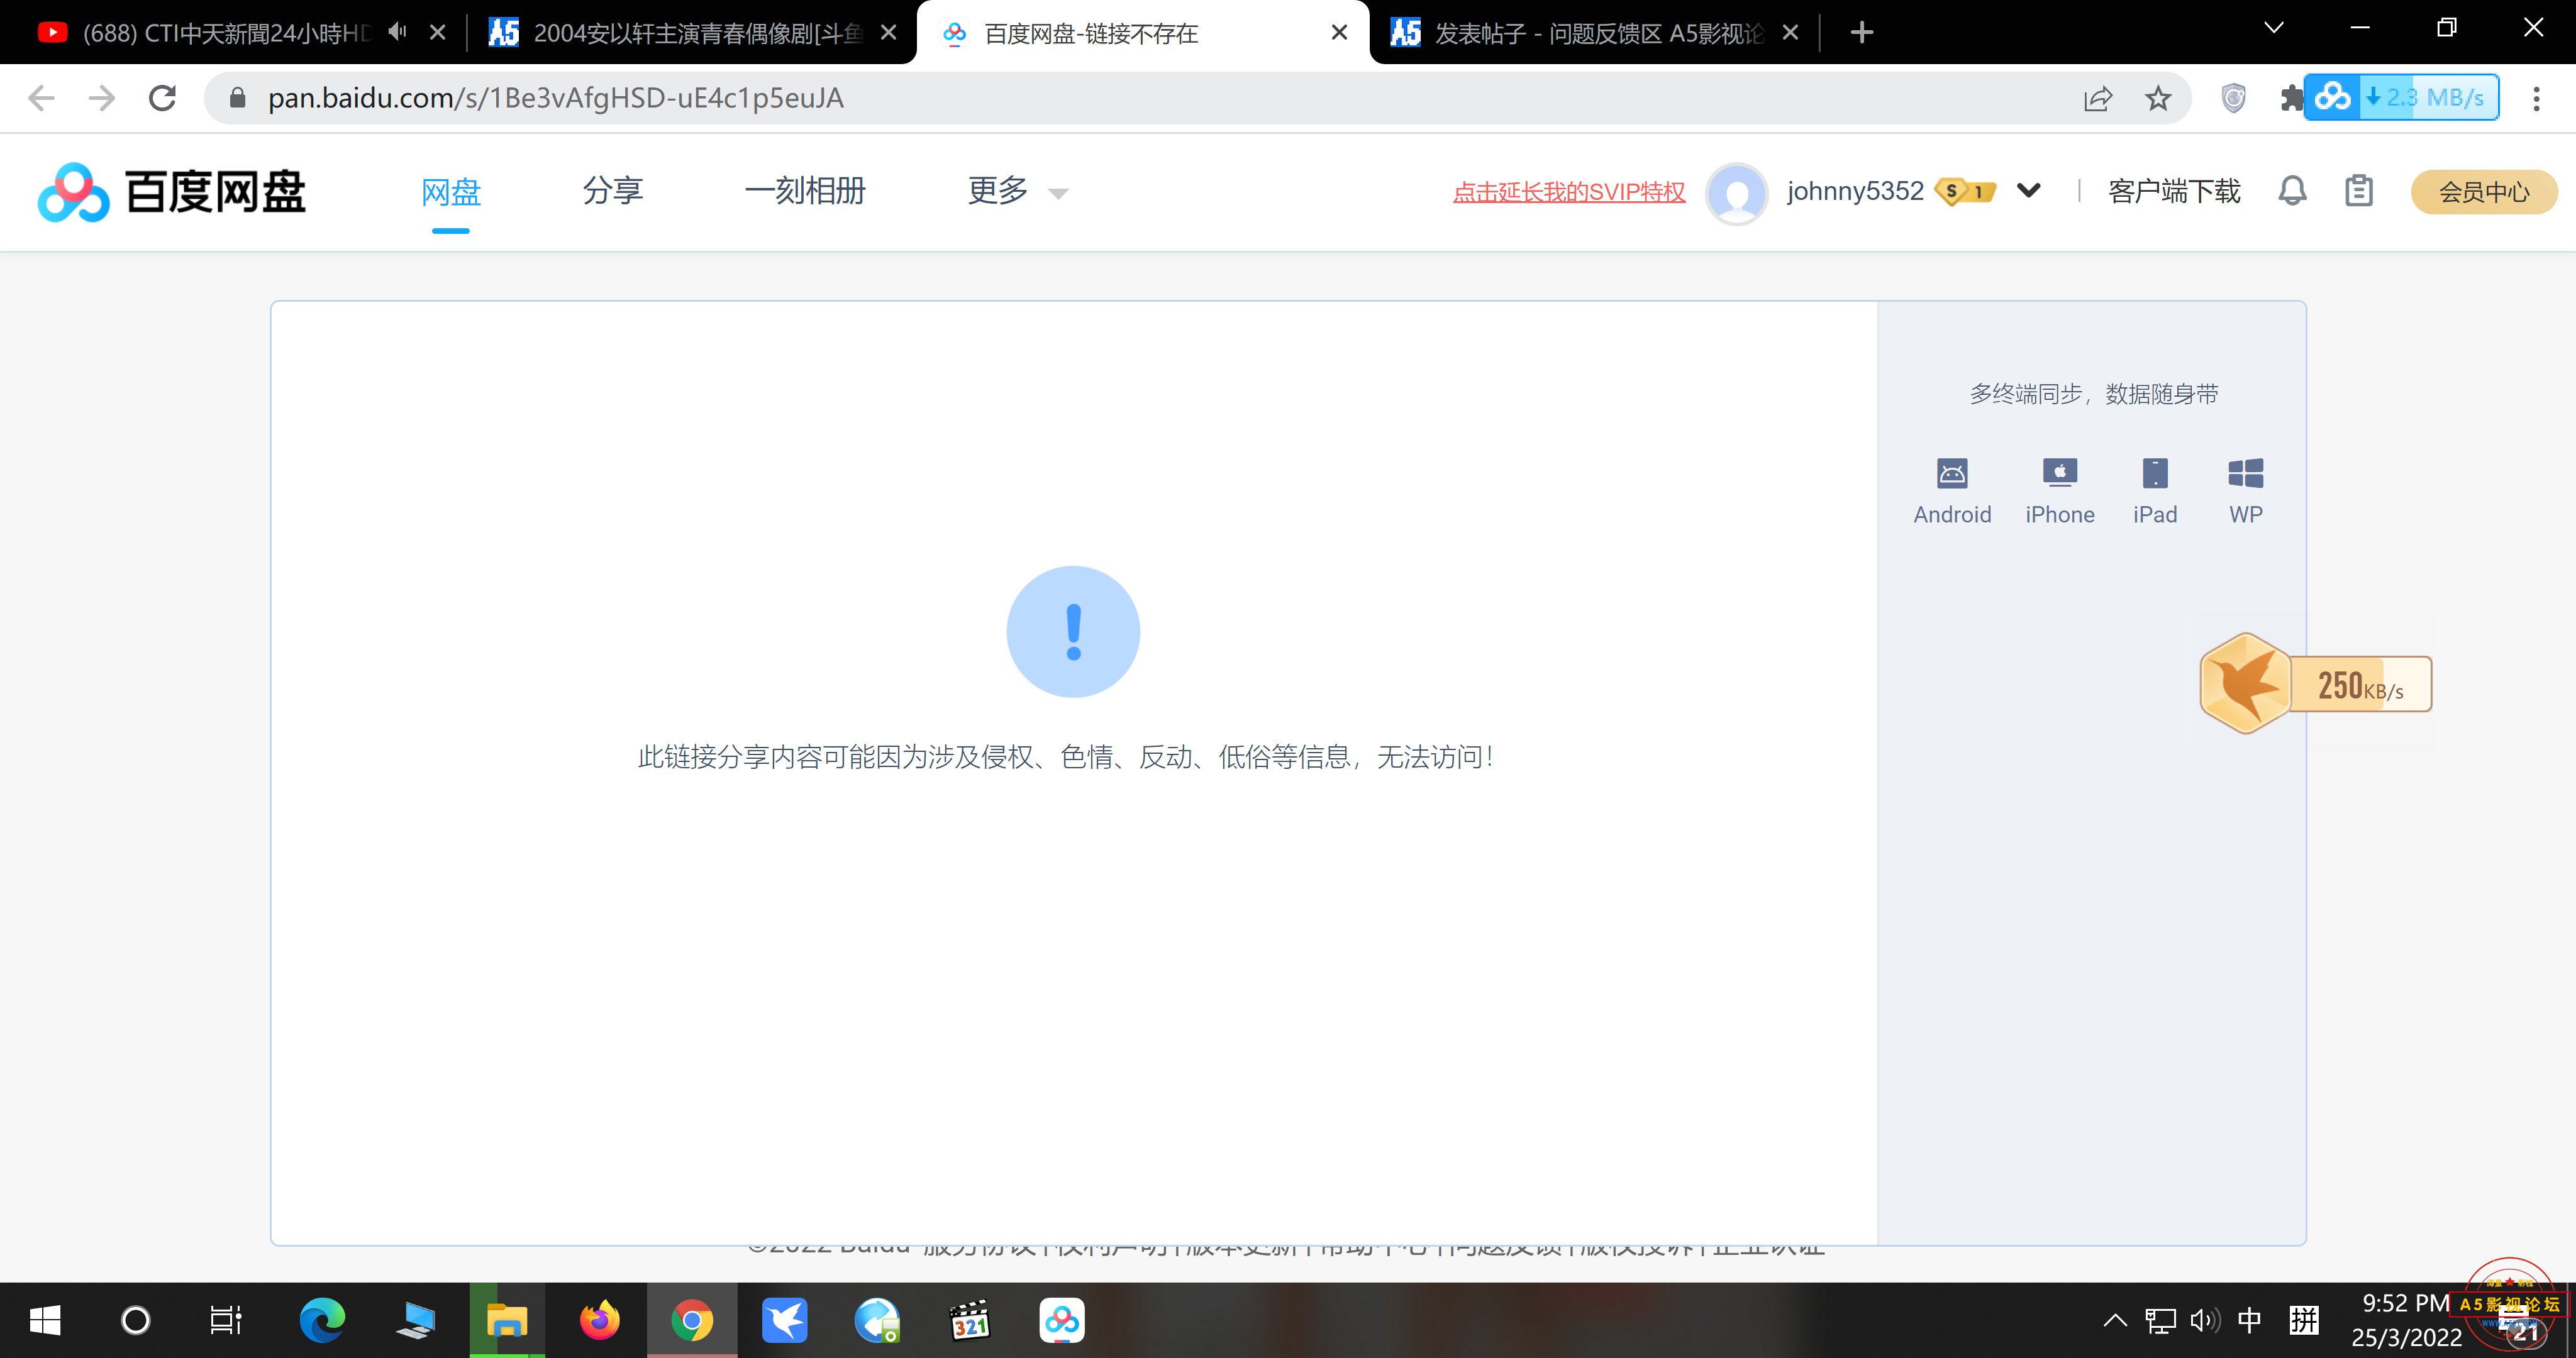2576x1358 pixels.
Task: Open the shield extension icon
Action: point(2233,98)
